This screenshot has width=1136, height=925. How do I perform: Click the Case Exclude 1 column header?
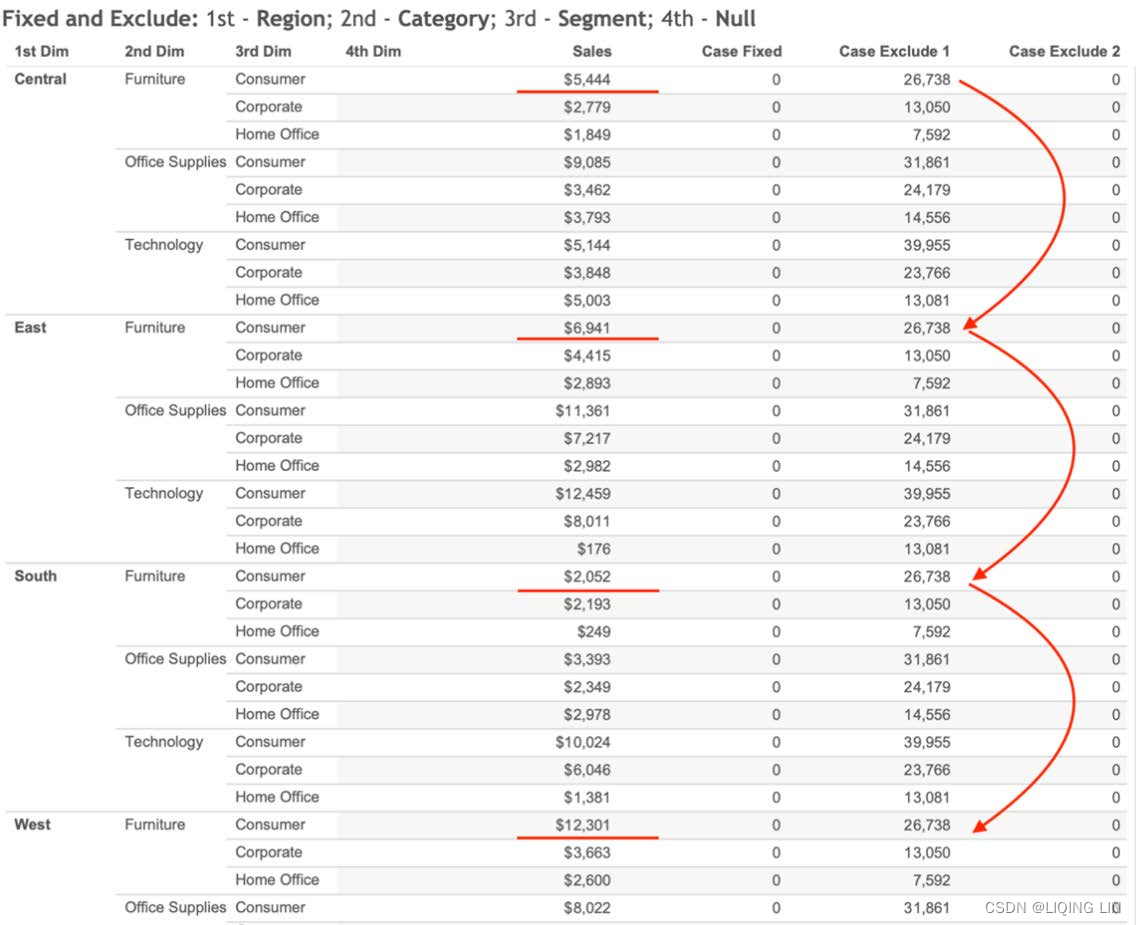894,51
